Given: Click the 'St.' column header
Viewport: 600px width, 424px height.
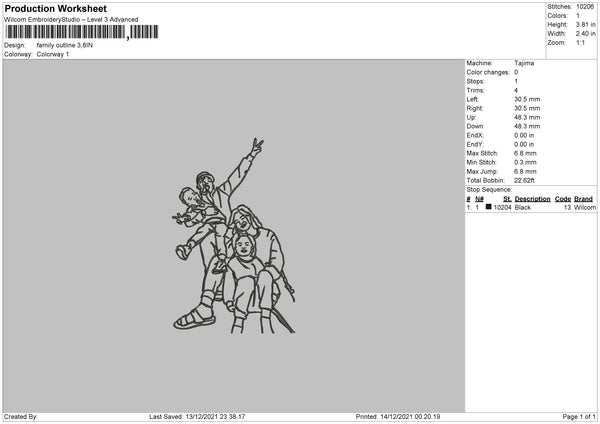Looking at the screenshot, I should click(x=507, y=199).
